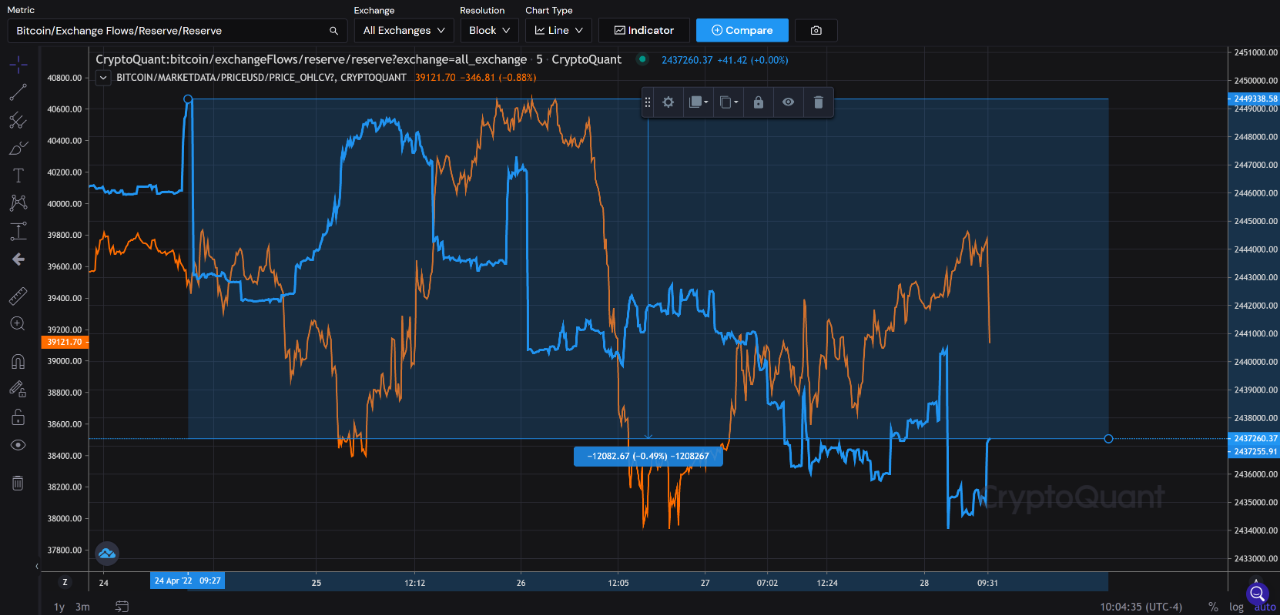Collapse left toolbar with small arrow
The width and height of the screenshot is (1280, 615).
pos(37,567)
